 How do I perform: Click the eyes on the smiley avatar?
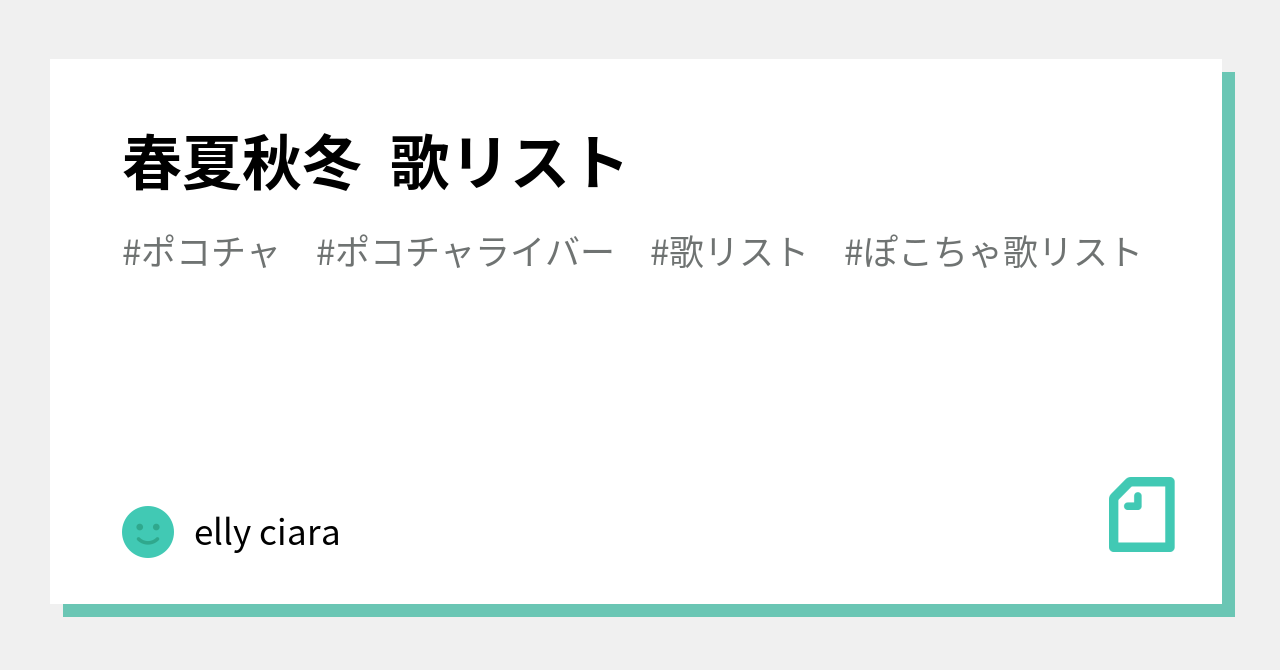pos(148,525)
